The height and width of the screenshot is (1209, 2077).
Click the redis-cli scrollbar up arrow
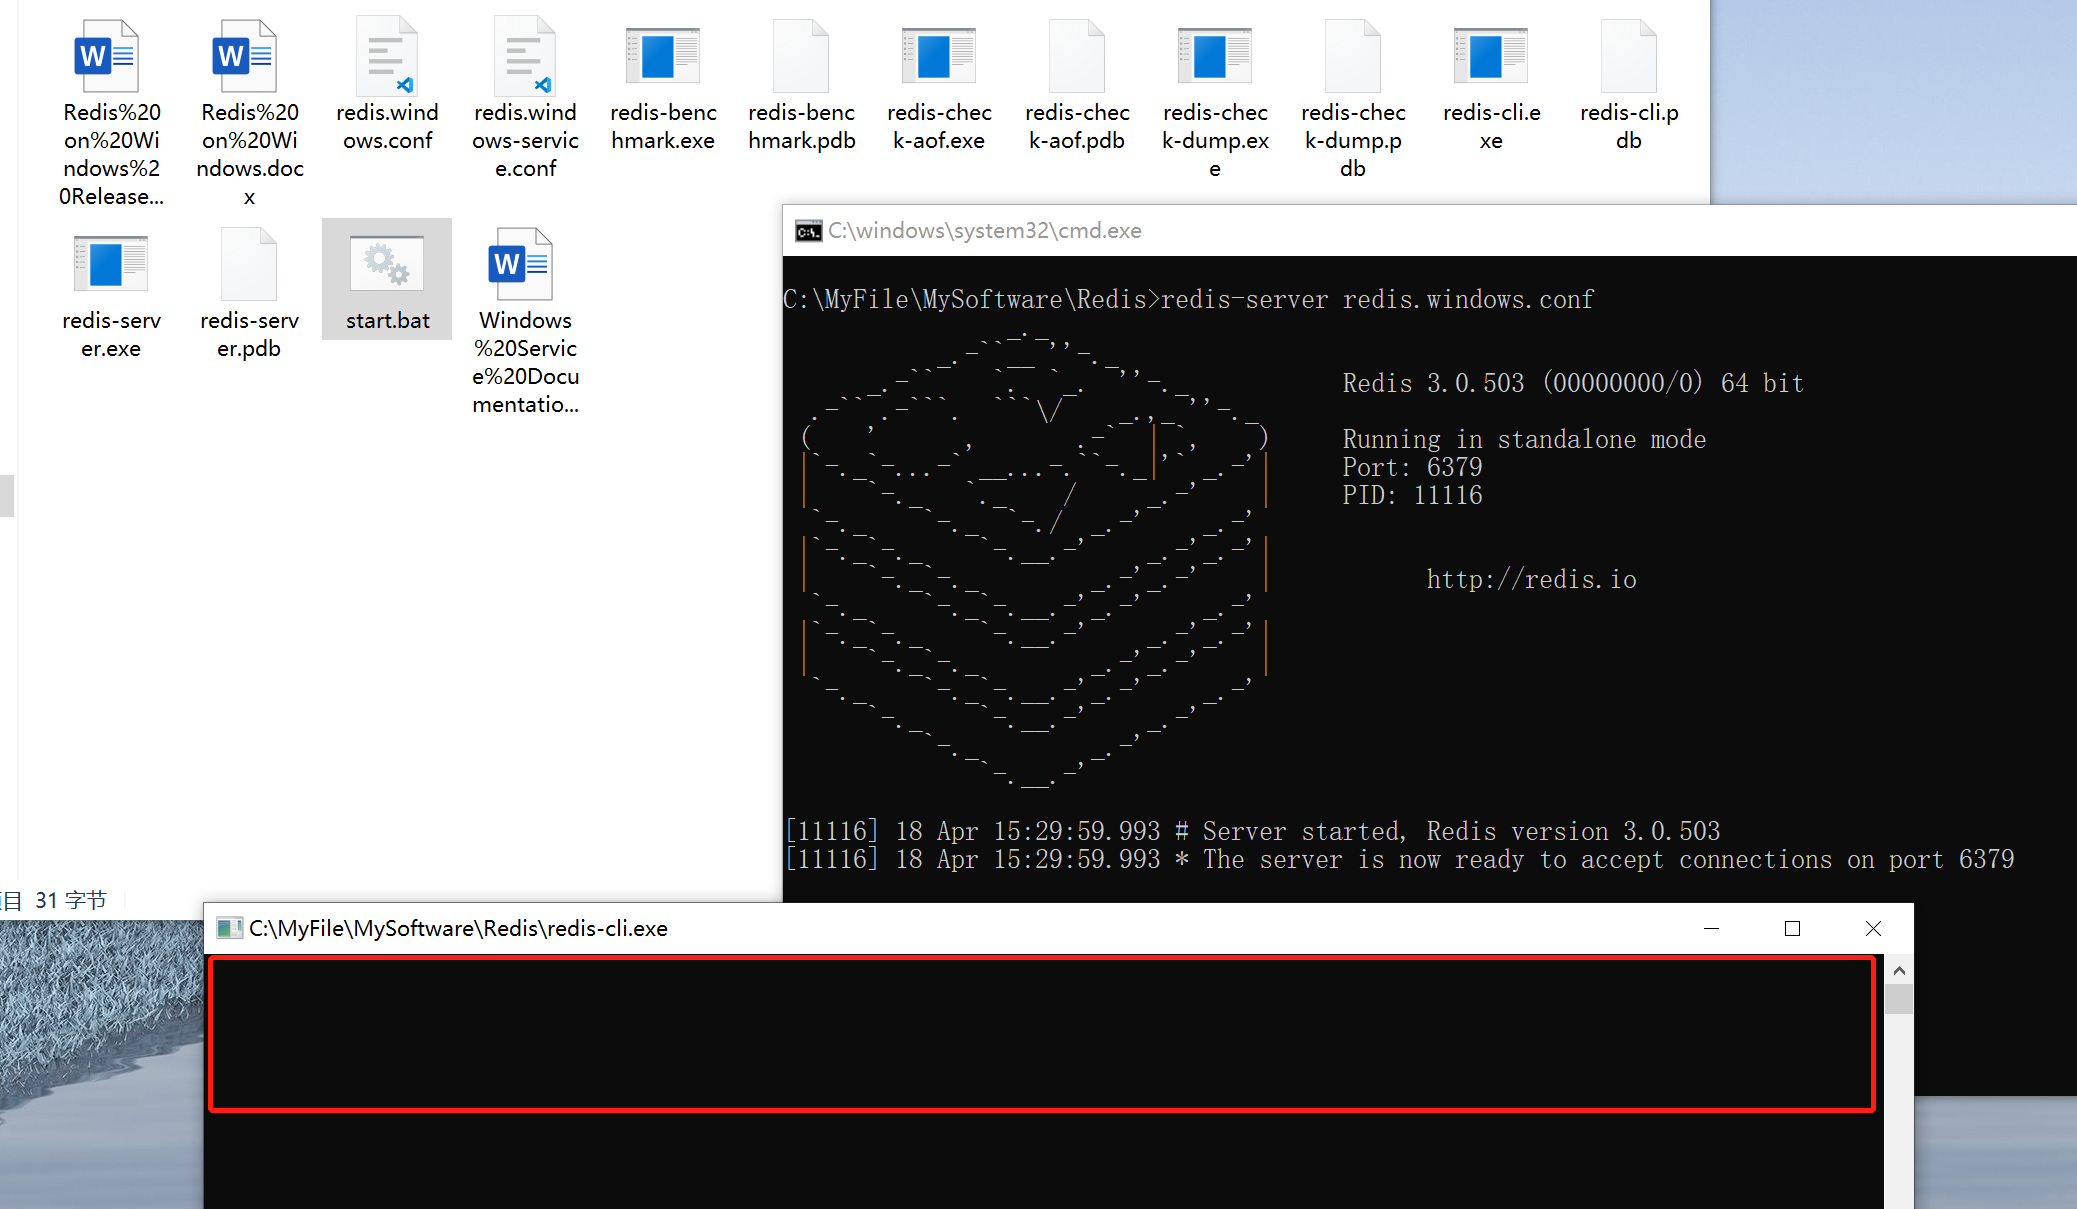click(1899, 971)
